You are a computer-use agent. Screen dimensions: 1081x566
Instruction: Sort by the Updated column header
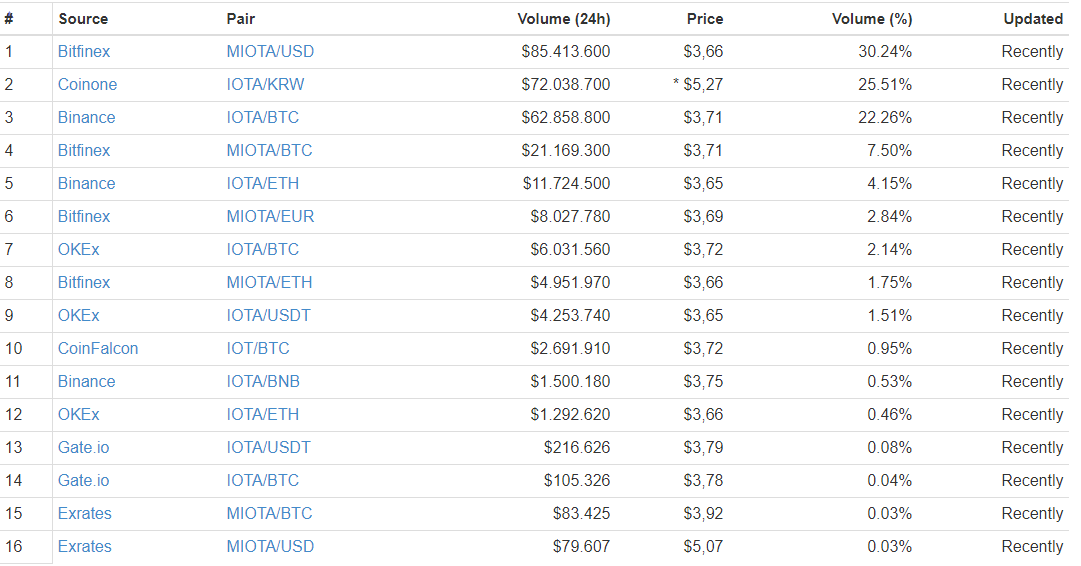coord(1033,19)
